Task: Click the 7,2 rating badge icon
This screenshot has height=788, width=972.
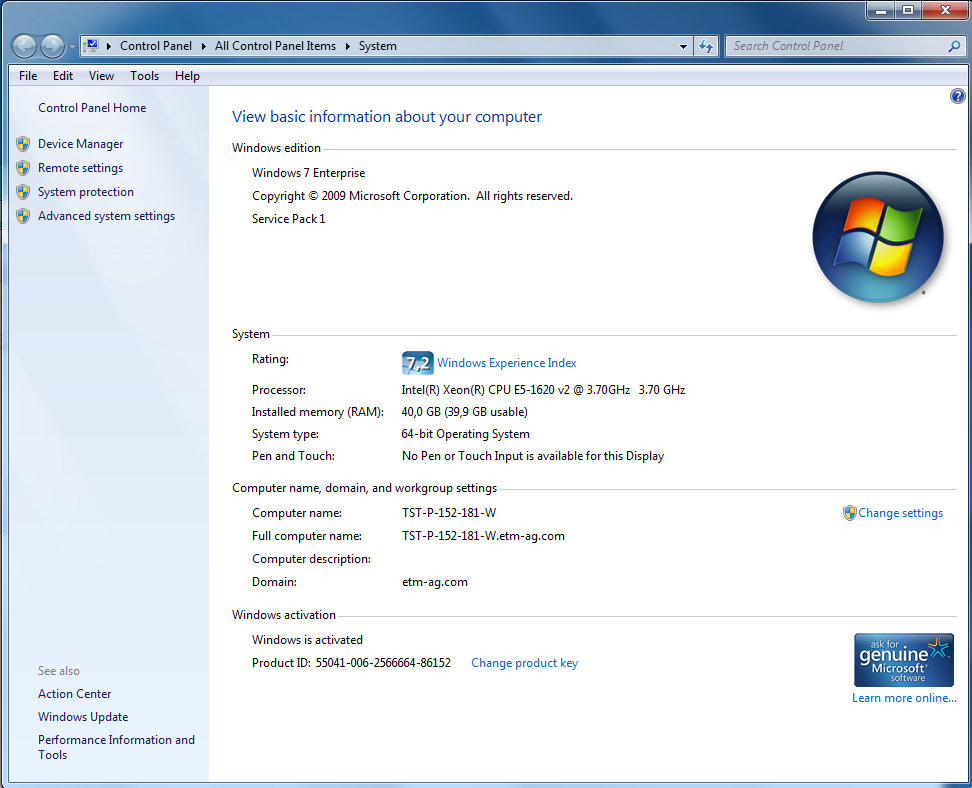Action: [x=417, y=363]
